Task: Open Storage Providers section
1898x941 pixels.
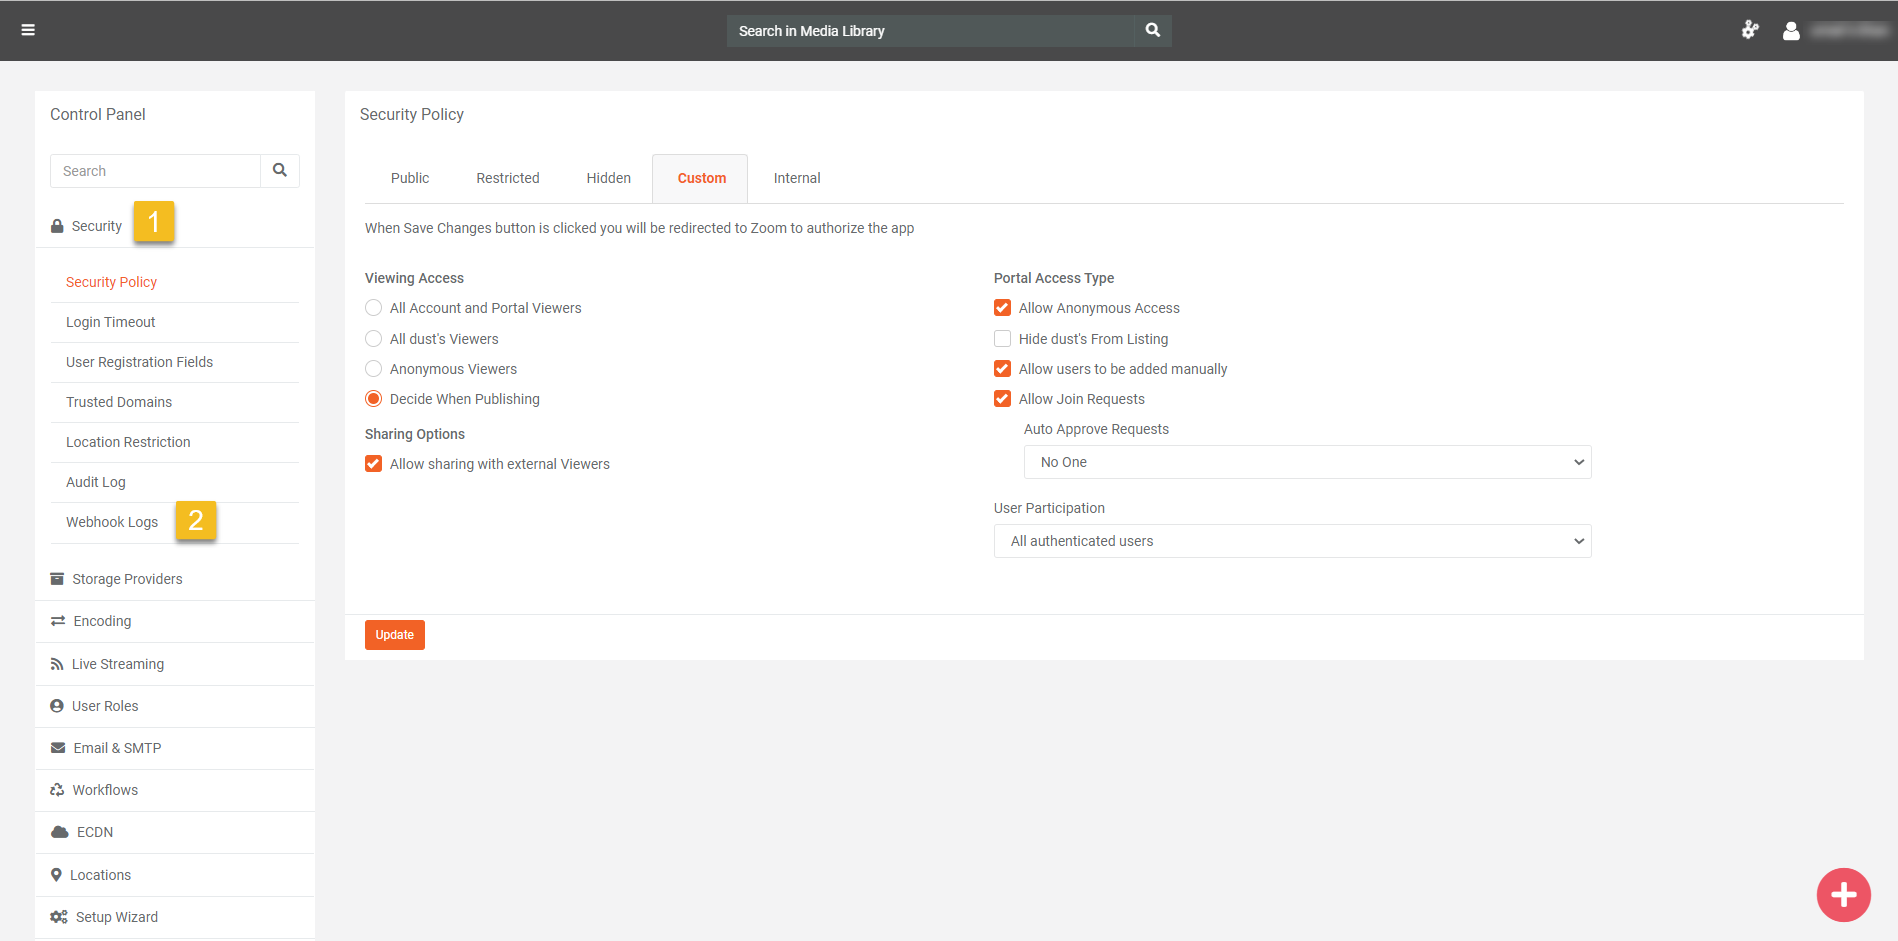Action: 127,579
